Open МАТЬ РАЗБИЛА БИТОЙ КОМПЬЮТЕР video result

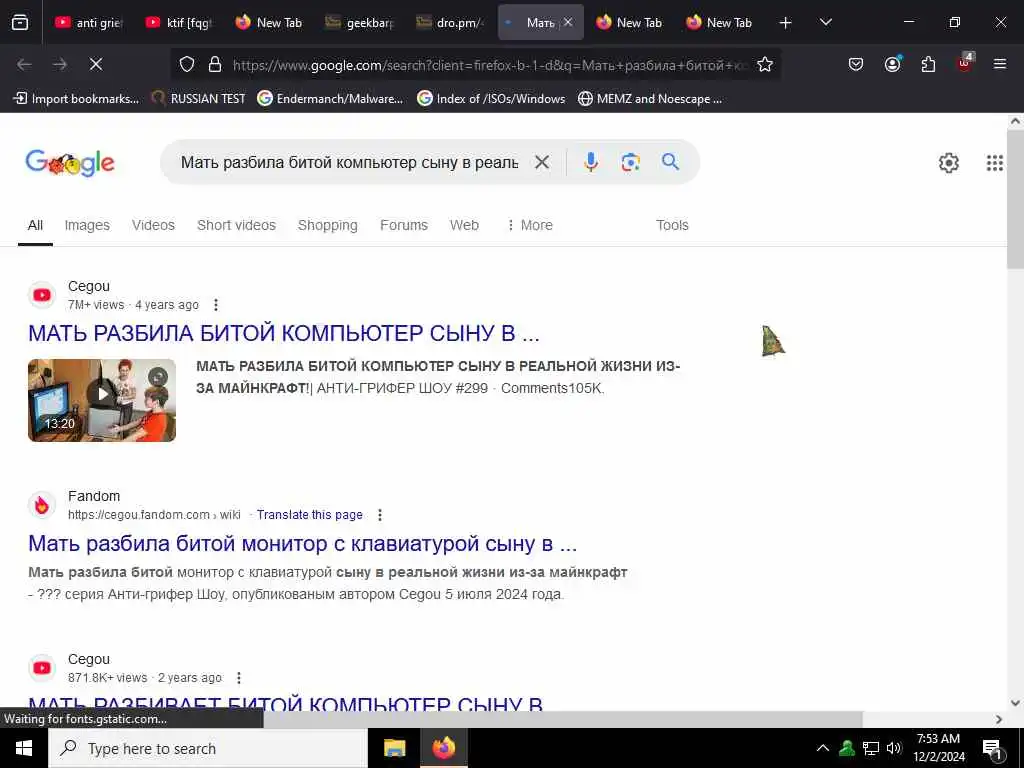pos(283,333)
